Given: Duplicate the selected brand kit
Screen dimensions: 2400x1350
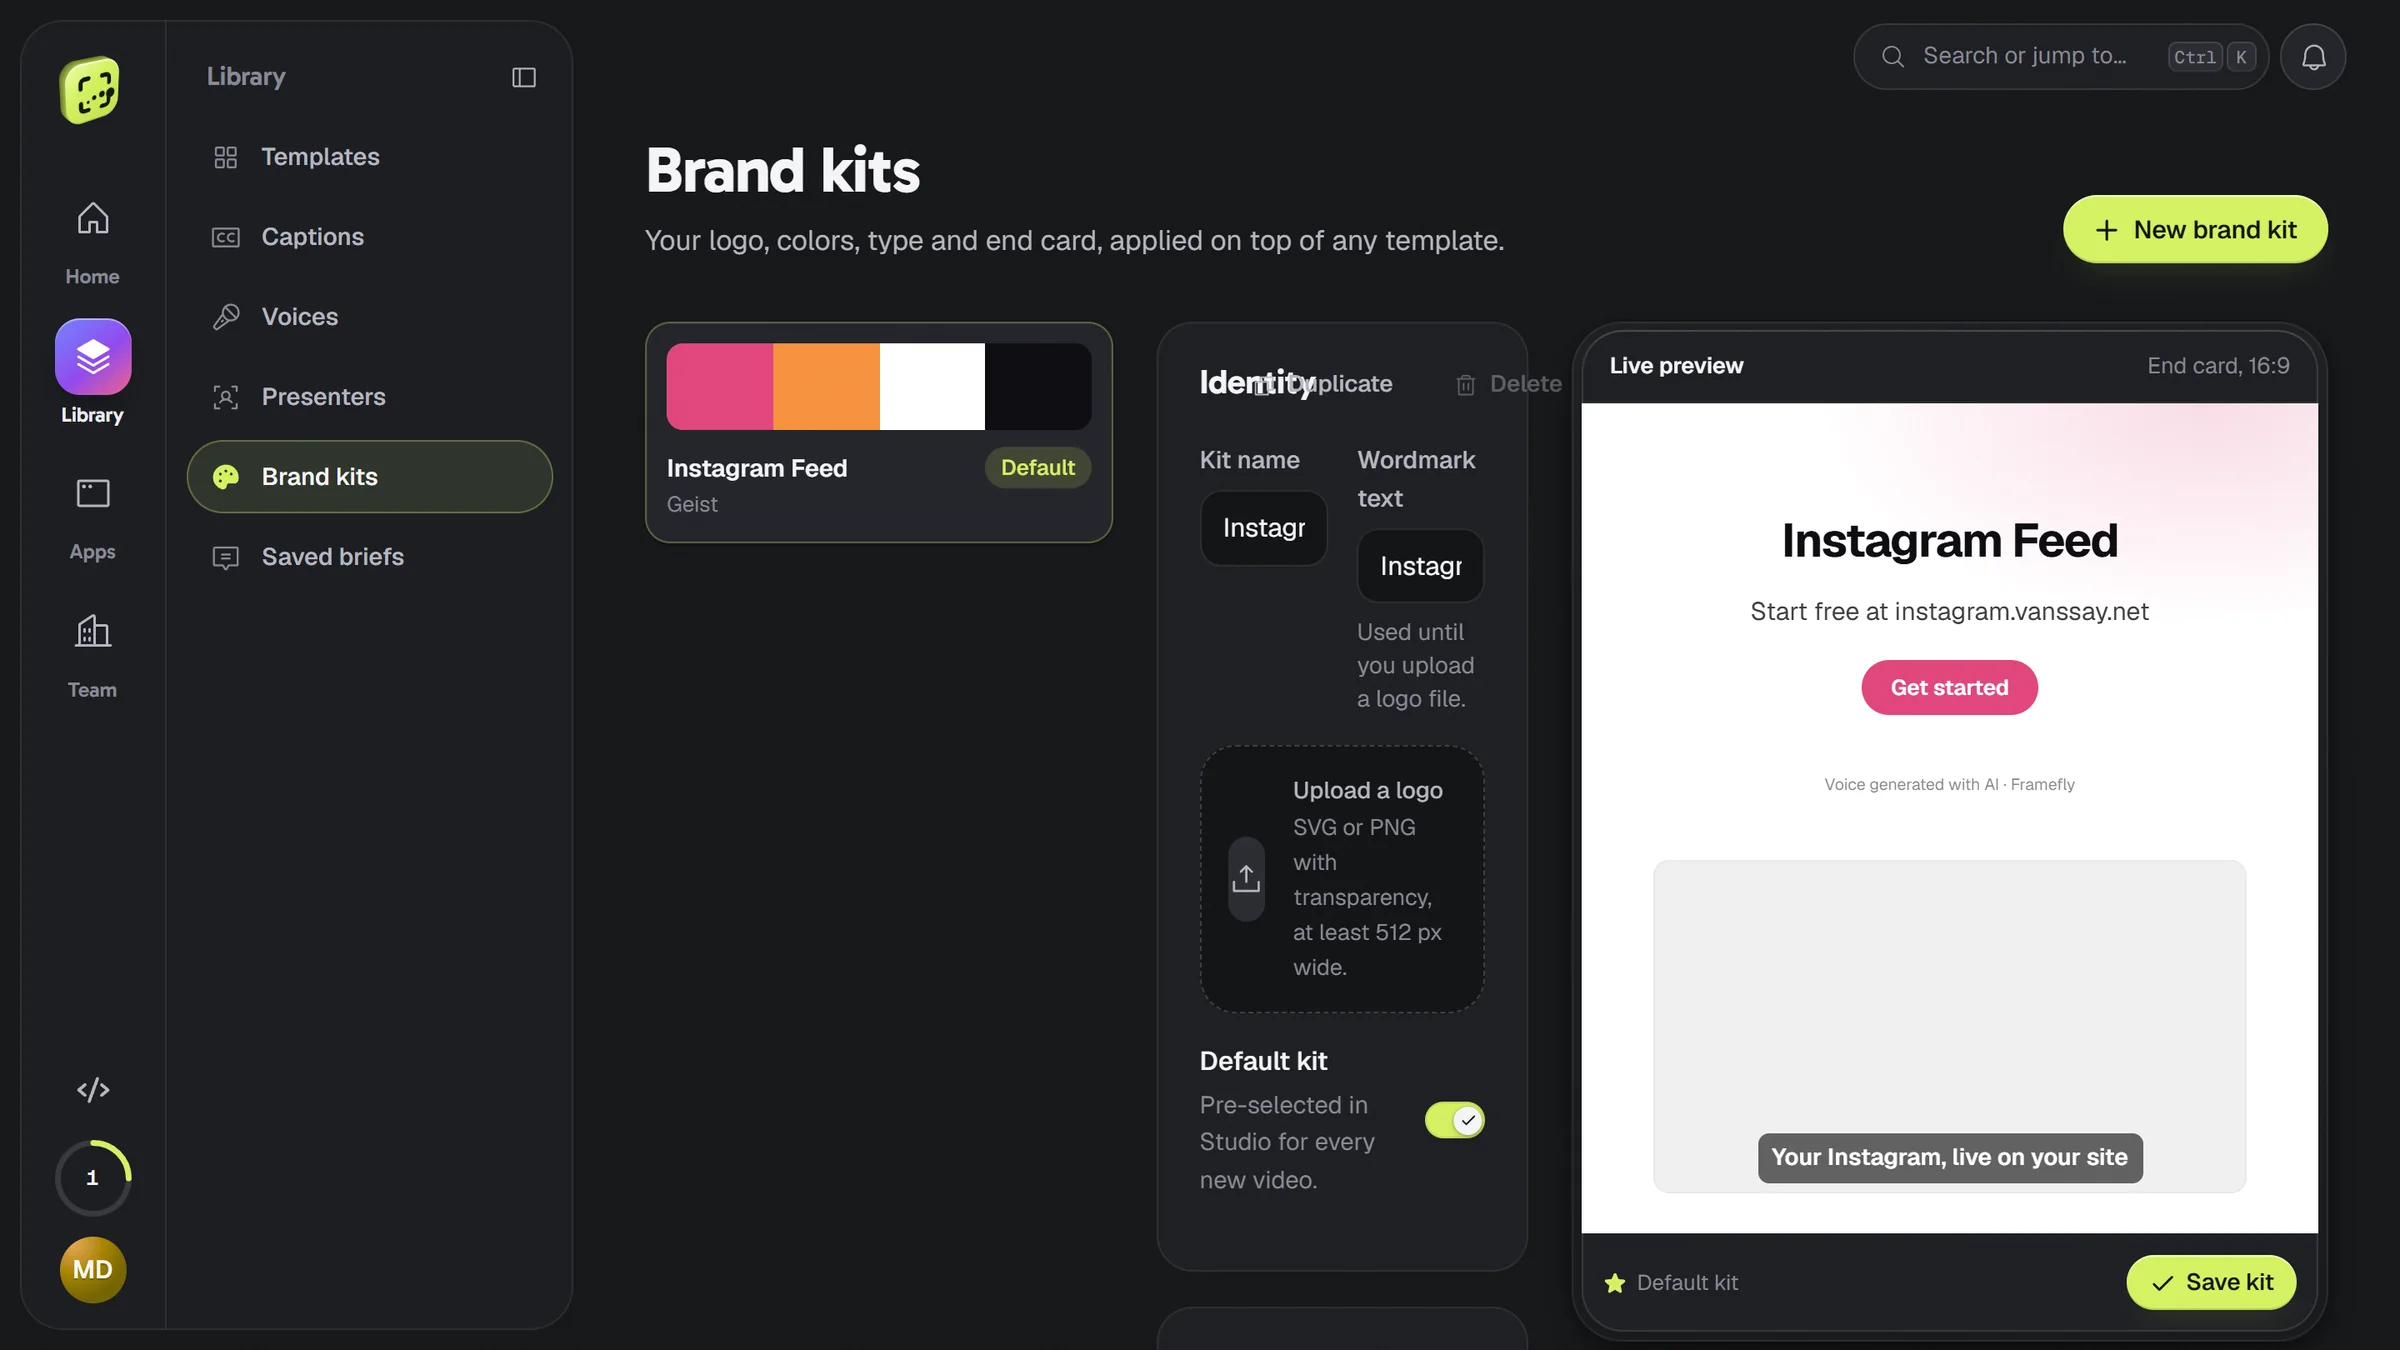Looking at the screenshot, I should pyautogui.click(x=1323, y=384).
